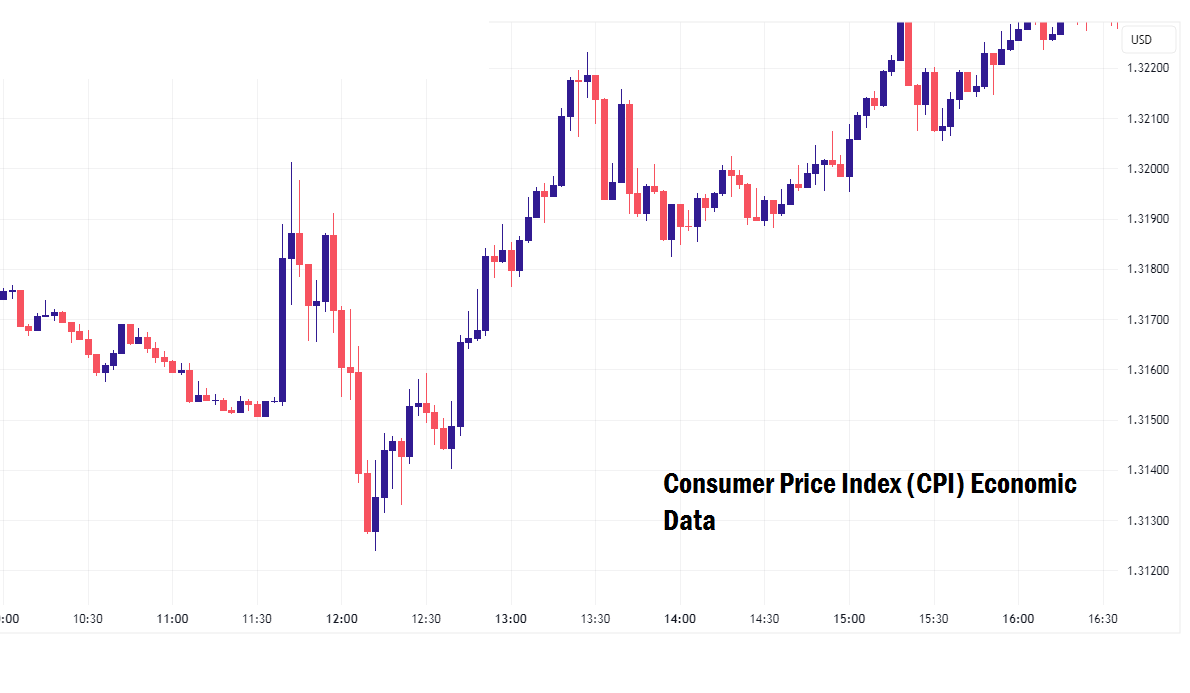Click the 1.31700 price axis label
The height and width of the screenshot is (693, 1190).
pos(1148,320)
